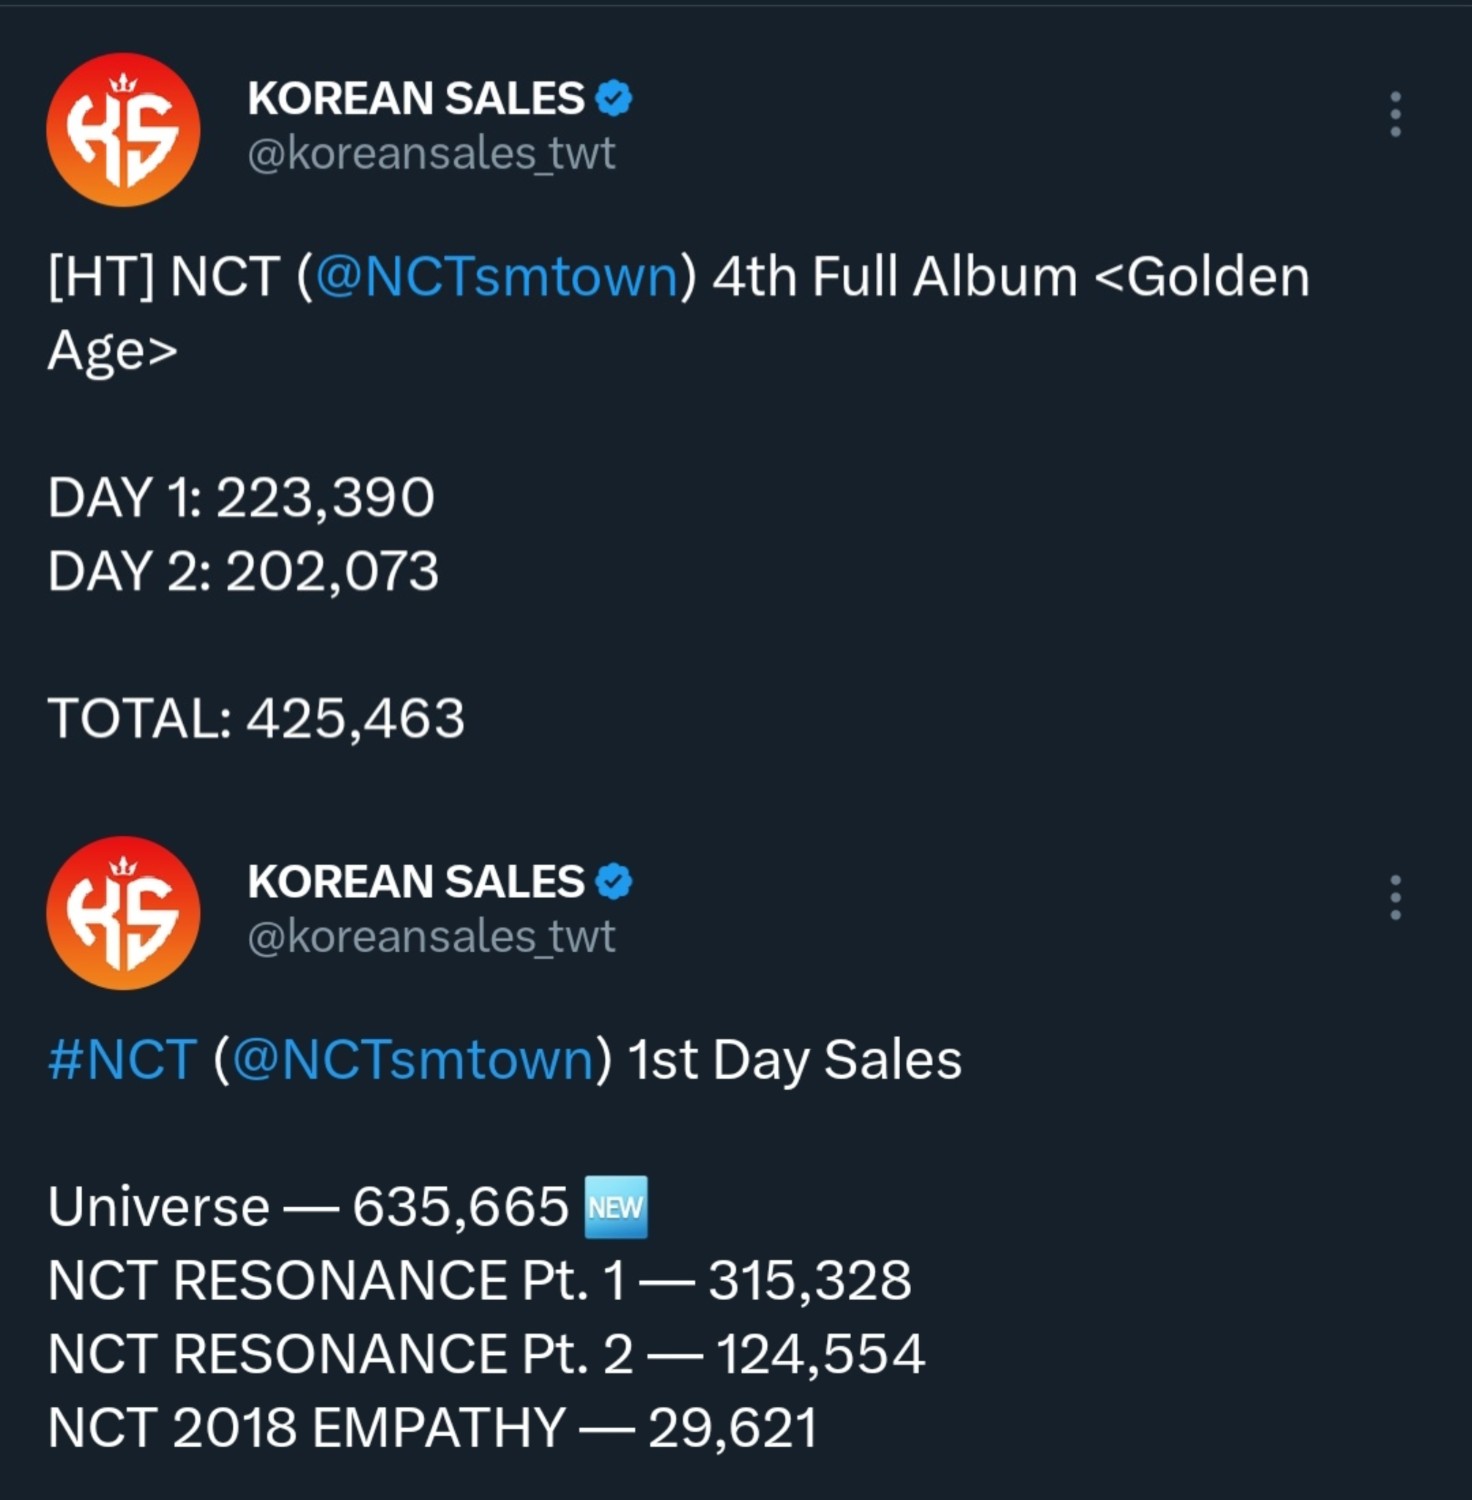Tap Korean Sales avatar on first tweet
The height and width of the screenshot is (1500, 1472).
click(123, 130)
